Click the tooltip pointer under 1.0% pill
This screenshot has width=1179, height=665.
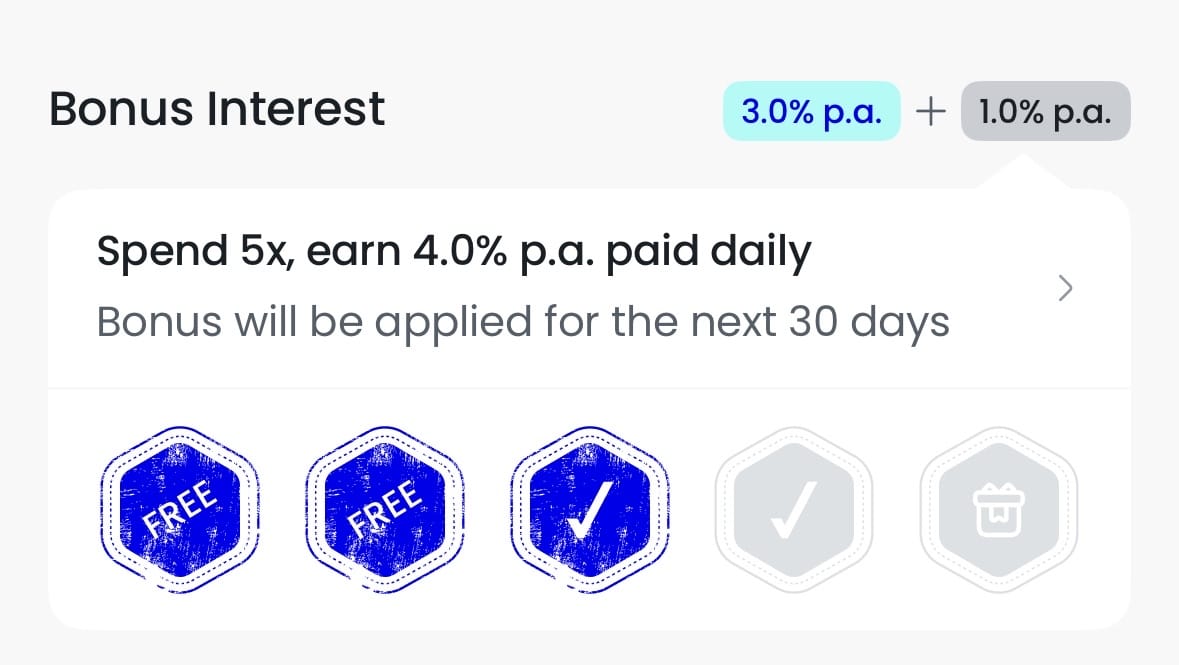tap(1021, 172)
